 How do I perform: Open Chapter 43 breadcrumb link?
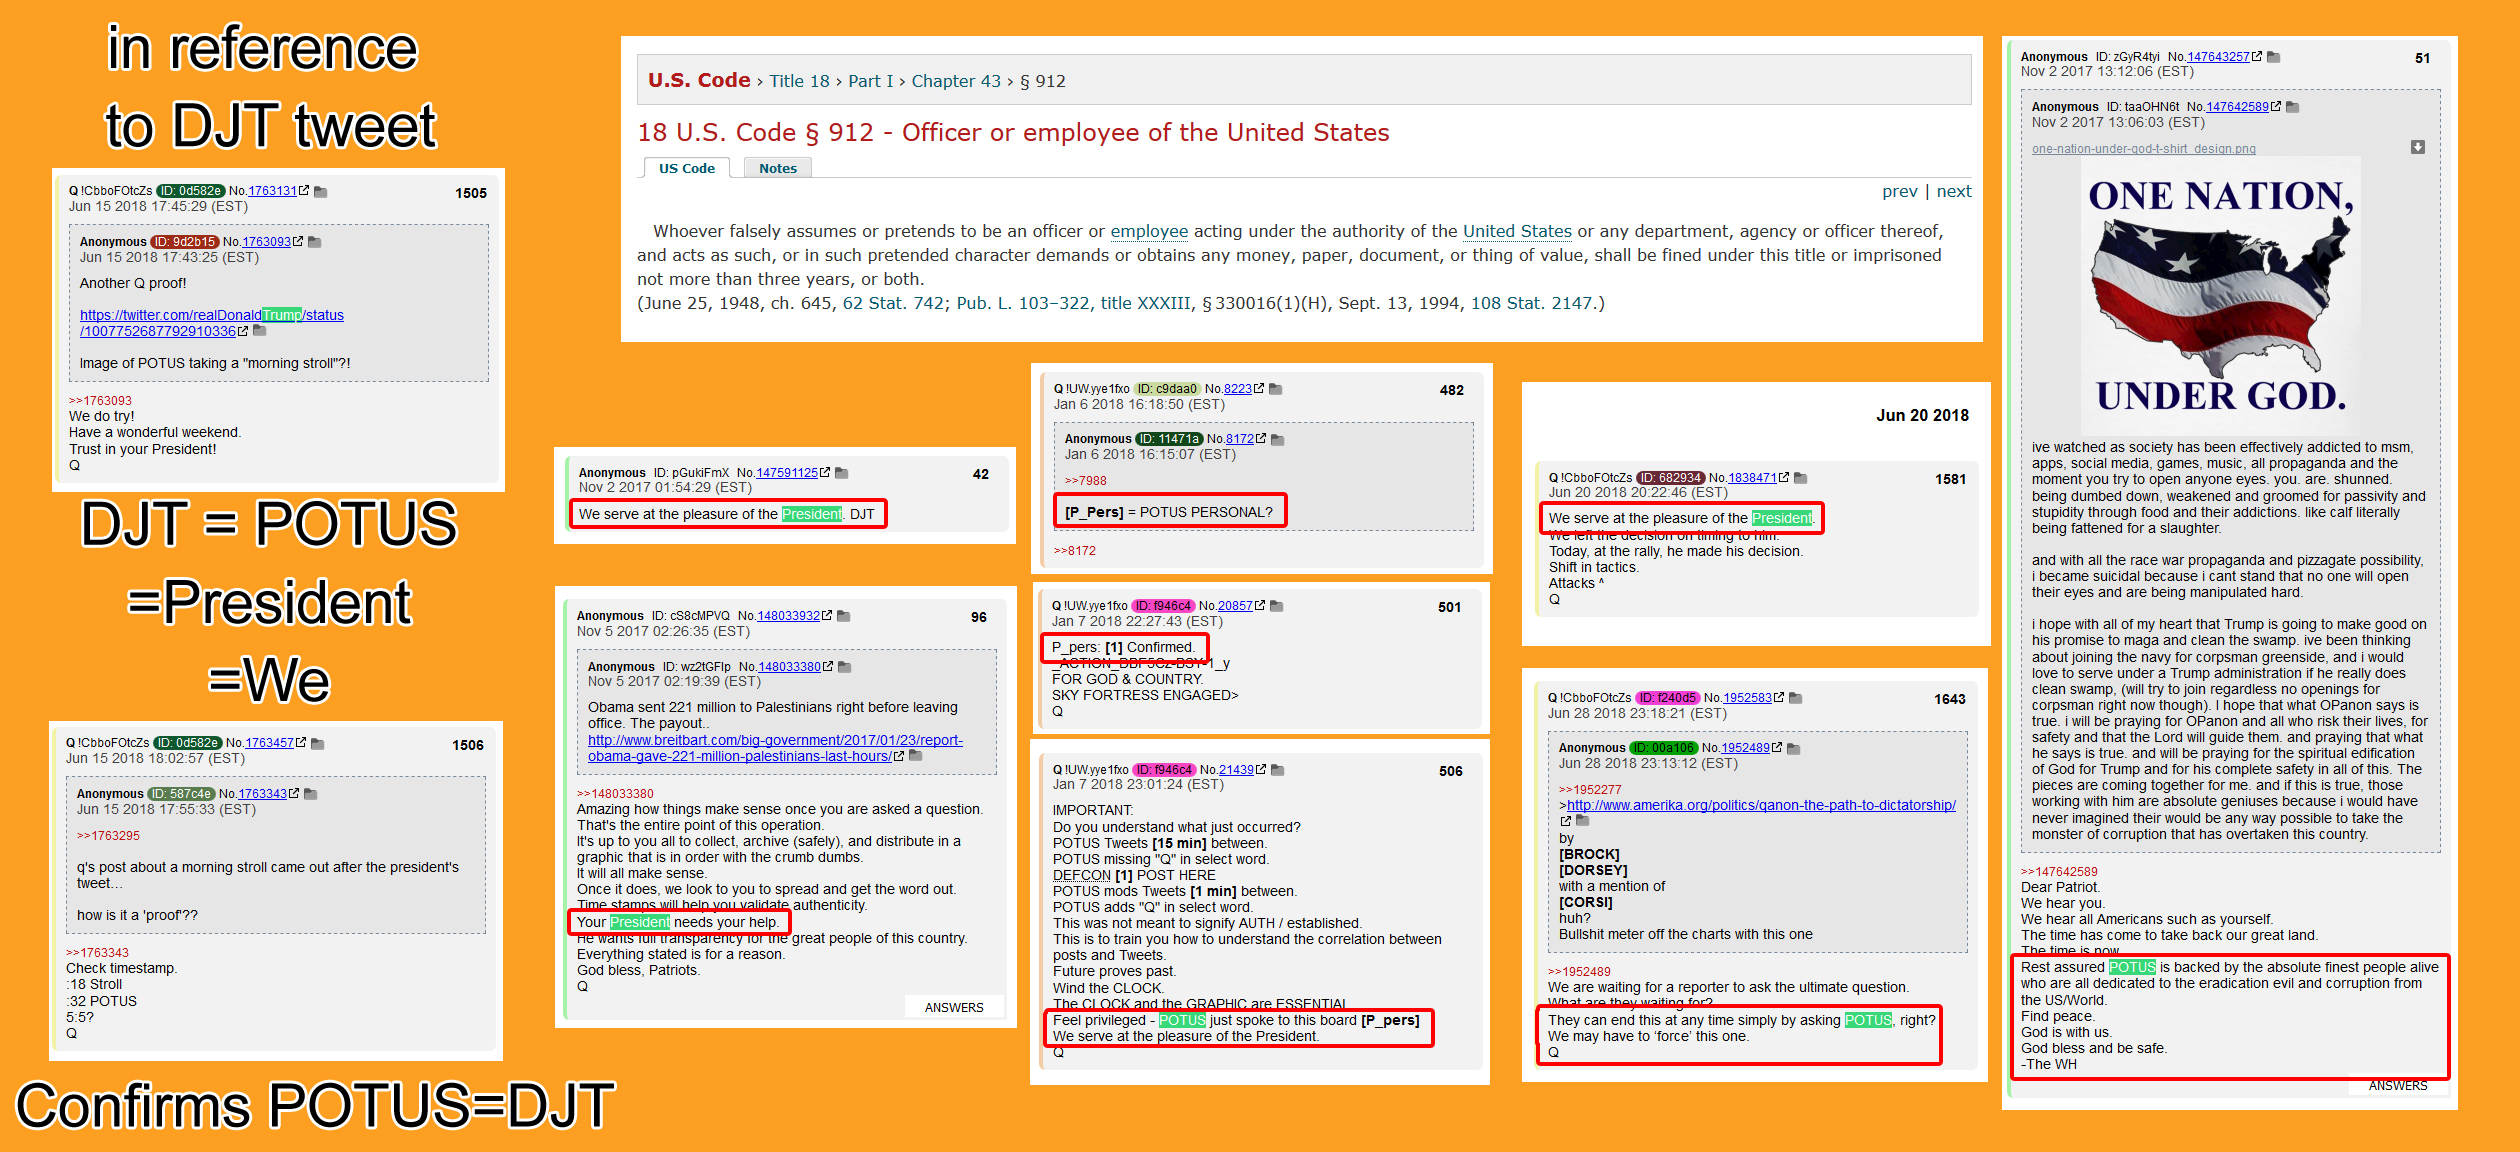tap(955, 81)
